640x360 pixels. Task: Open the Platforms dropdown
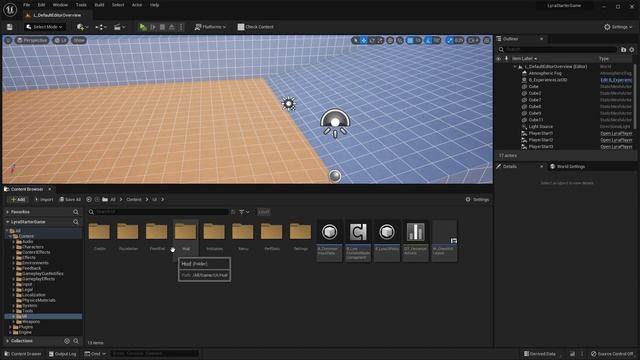coord(210,27)
